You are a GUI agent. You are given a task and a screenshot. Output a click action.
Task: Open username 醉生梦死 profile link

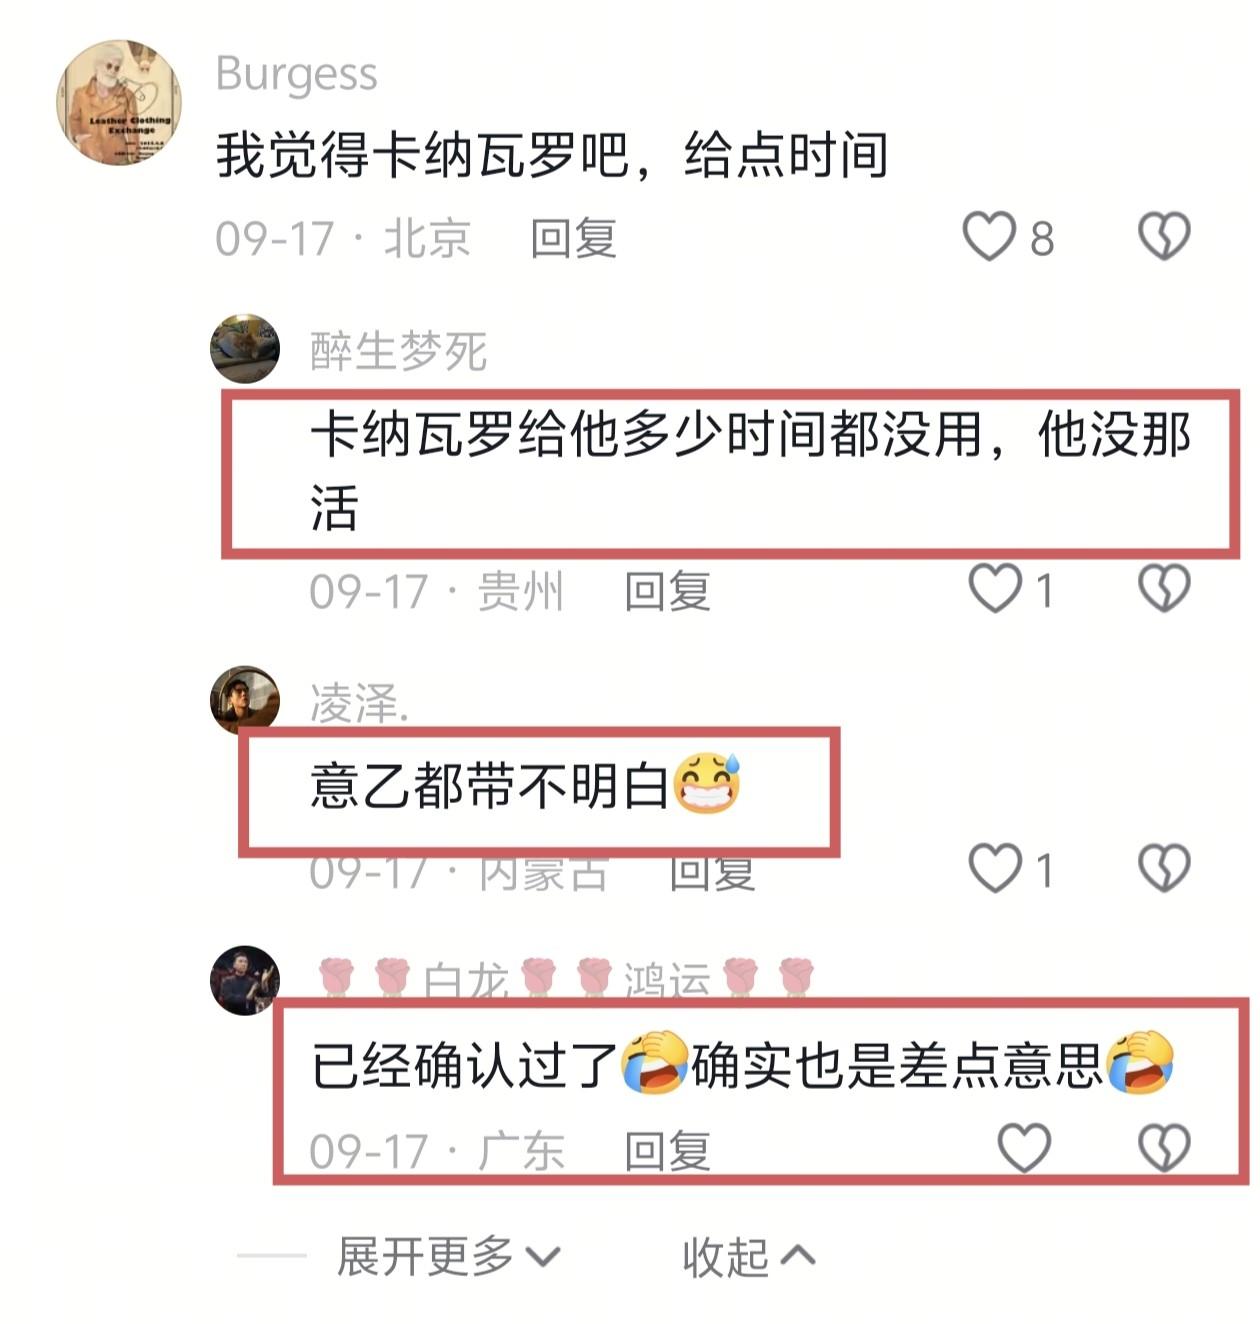click(398, 351)
